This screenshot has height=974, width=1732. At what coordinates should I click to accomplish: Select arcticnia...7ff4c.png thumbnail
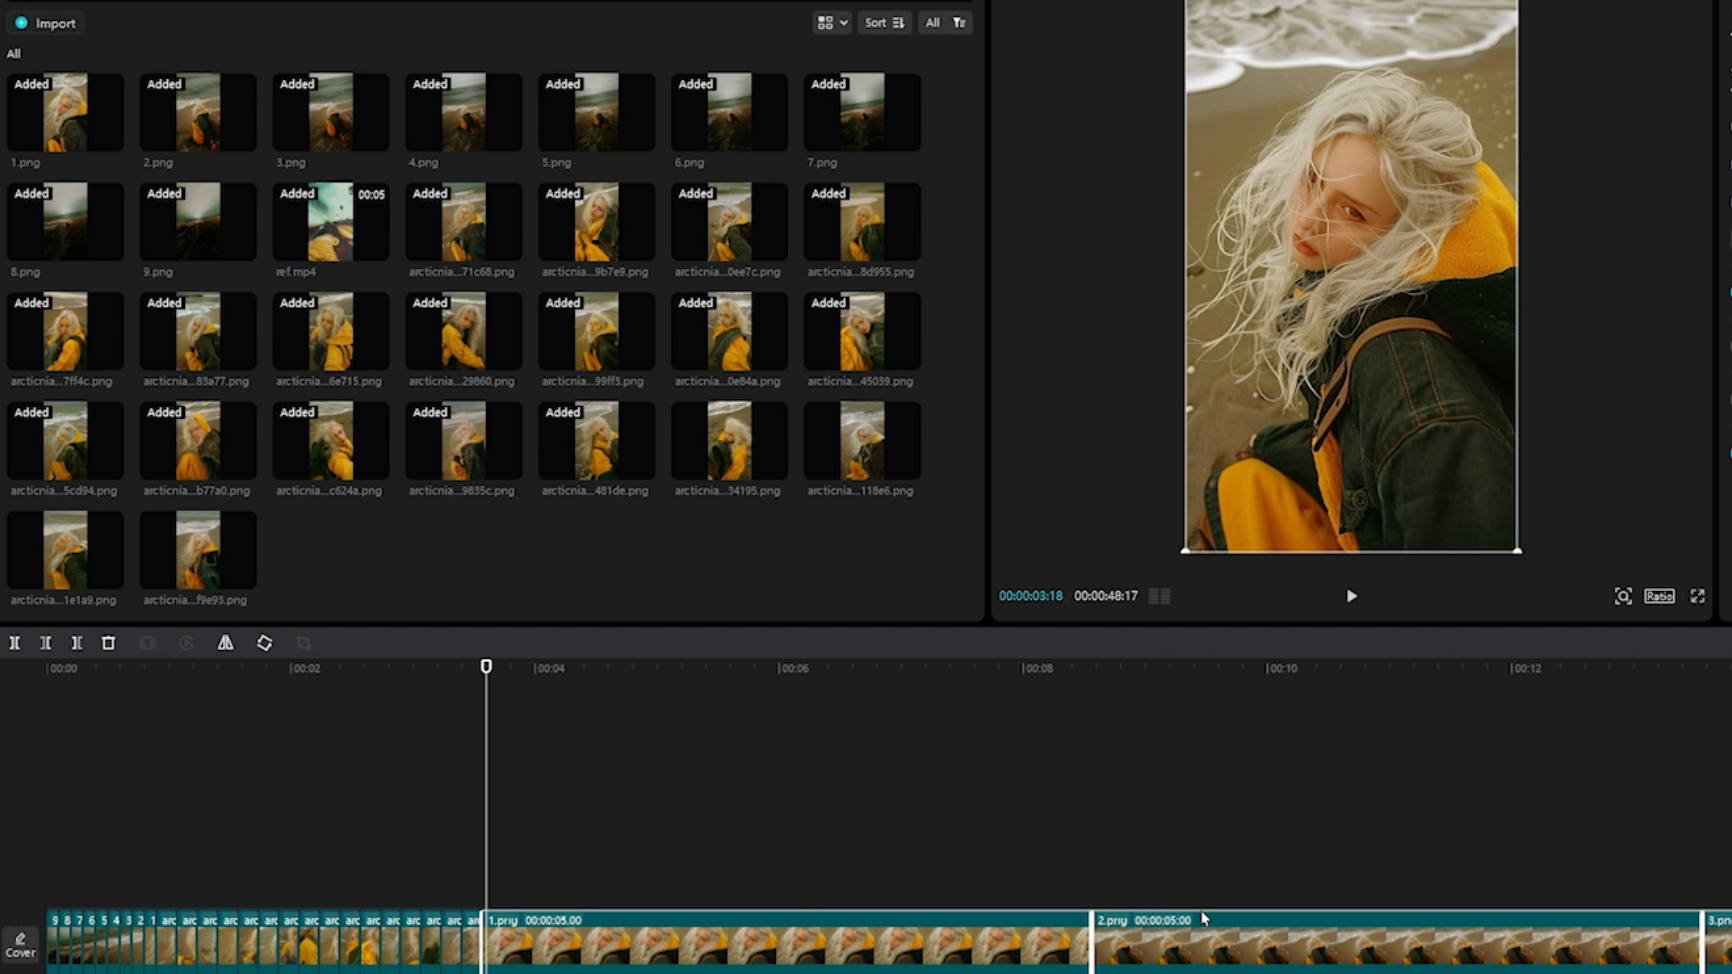65,331
